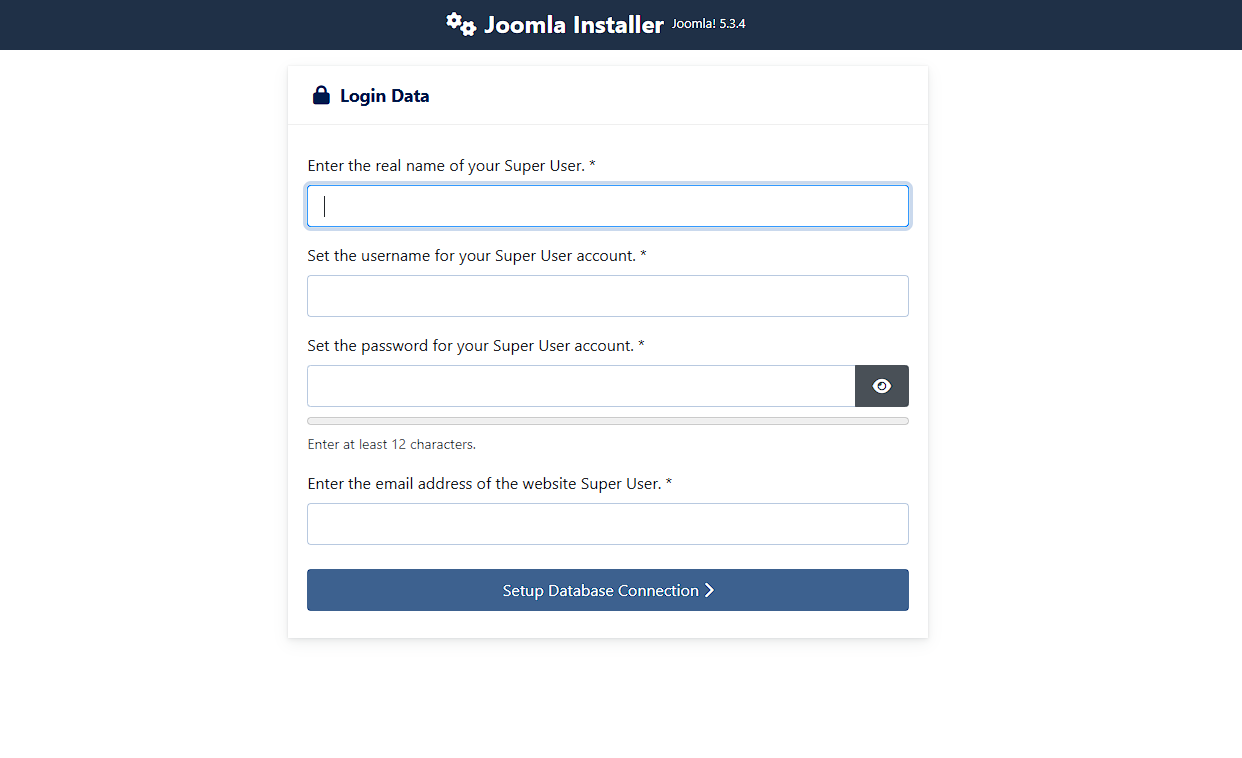This screenshot has width=1242, height=758.
Task: Click the Joomla Installer title text
Action: coord(573,25)
